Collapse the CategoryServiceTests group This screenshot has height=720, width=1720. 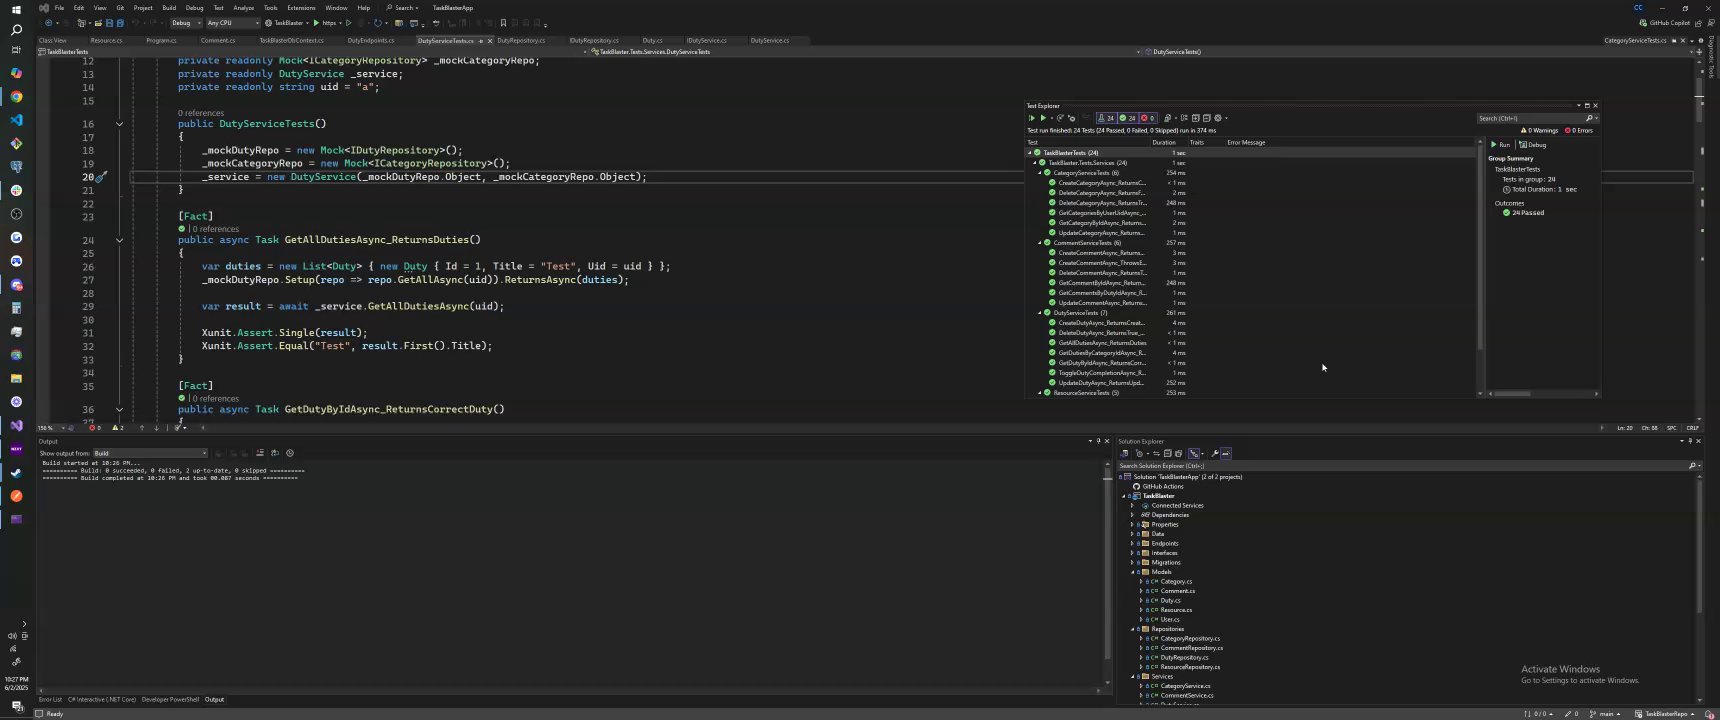[1039, 173]
